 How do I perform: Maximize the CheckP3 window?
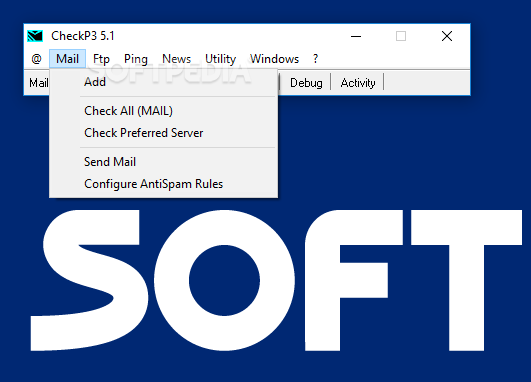401,36
